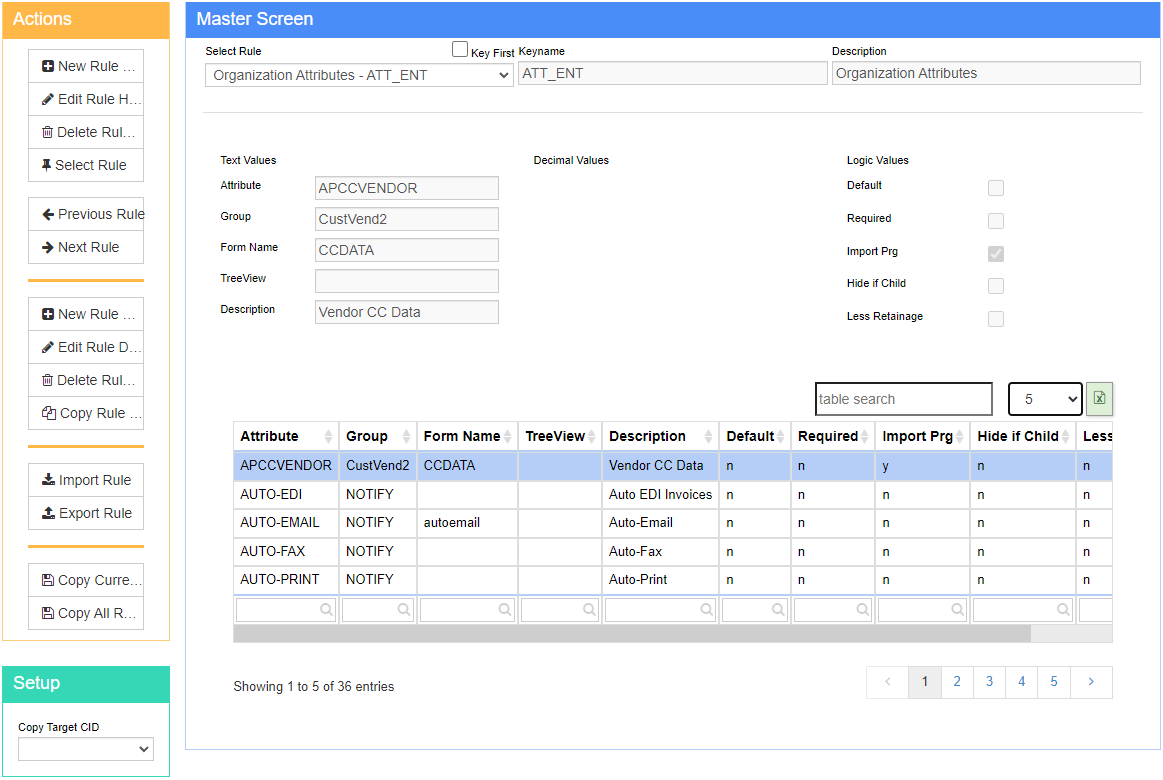The height and width of the screenshot is (780, 1163).
Task: Click the Excel export icon beside table search
Action: pyautogui.click(x=1099, y=399)
